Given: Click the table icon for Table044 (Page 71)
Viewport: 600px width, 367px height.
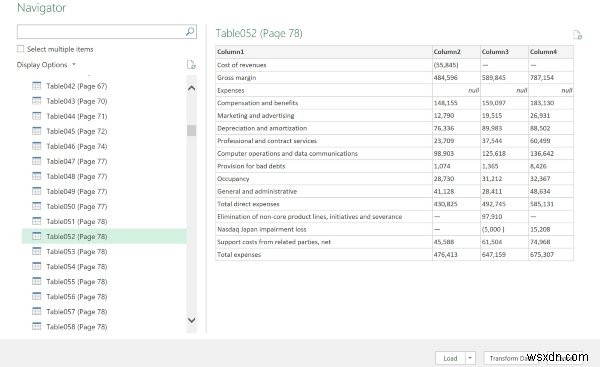Looking at the screenshot, I should 37,116.
